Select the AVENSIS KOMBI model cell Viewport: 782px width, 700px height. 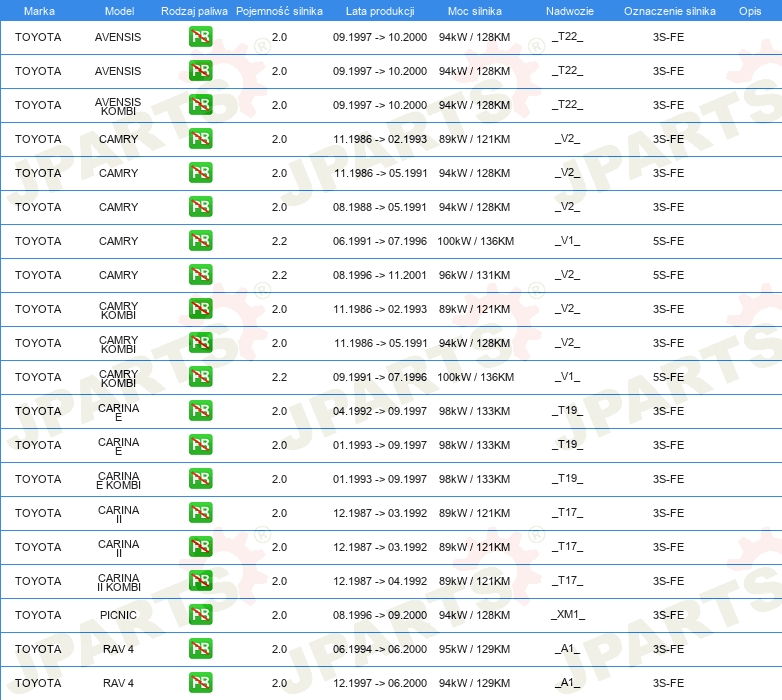[x=118, y=106]
